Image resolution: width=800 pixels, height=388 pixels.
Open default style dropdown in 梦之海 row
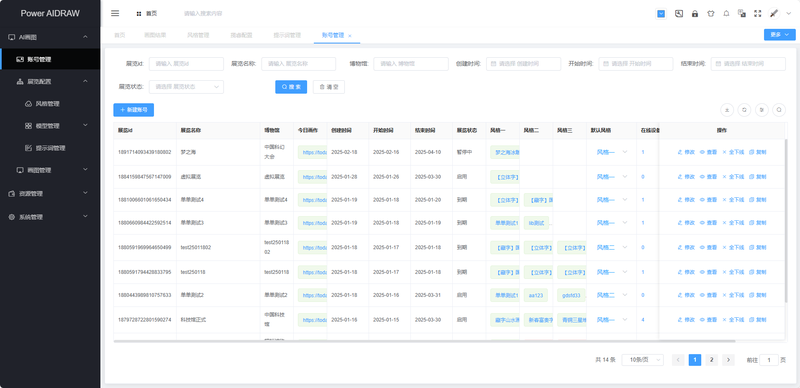coord(611,152)
